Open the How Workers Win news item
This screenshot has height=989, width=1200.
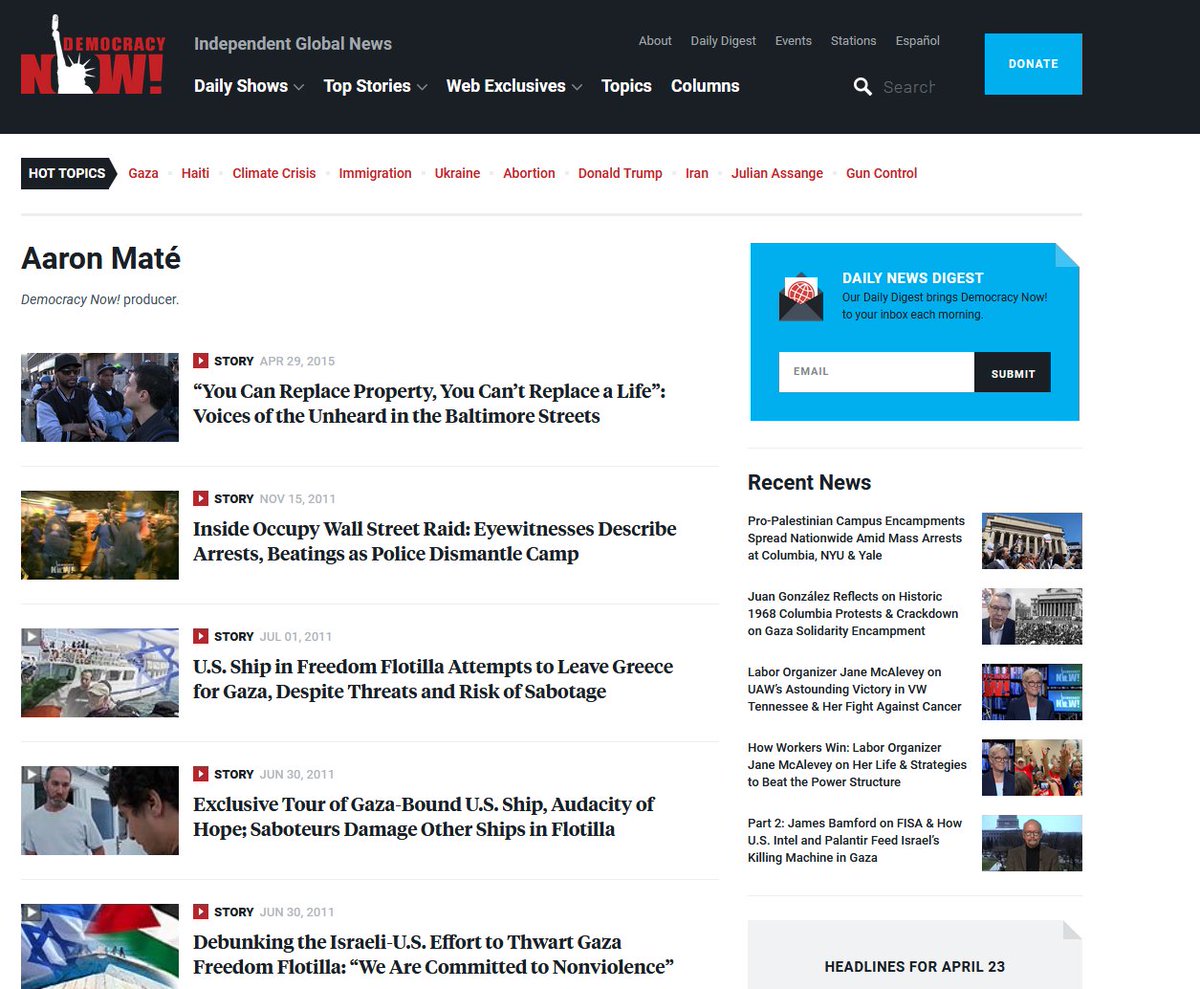857,764
